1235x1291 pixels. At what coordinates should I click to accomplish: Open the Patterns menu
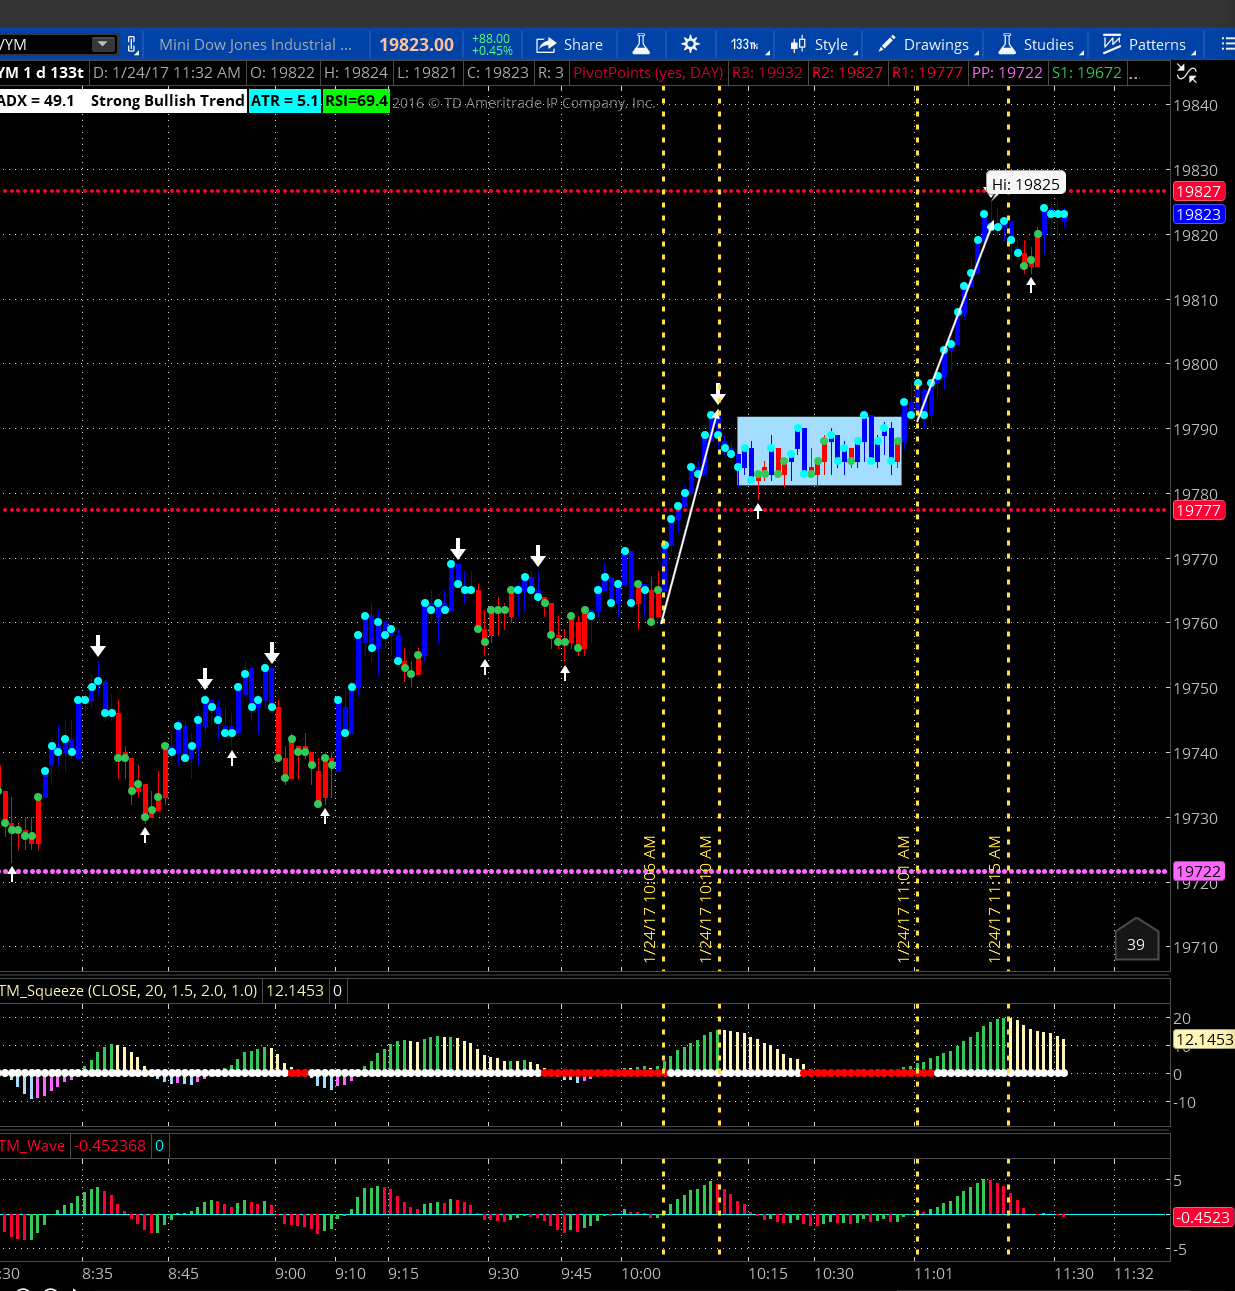[x=1145, y=44]
